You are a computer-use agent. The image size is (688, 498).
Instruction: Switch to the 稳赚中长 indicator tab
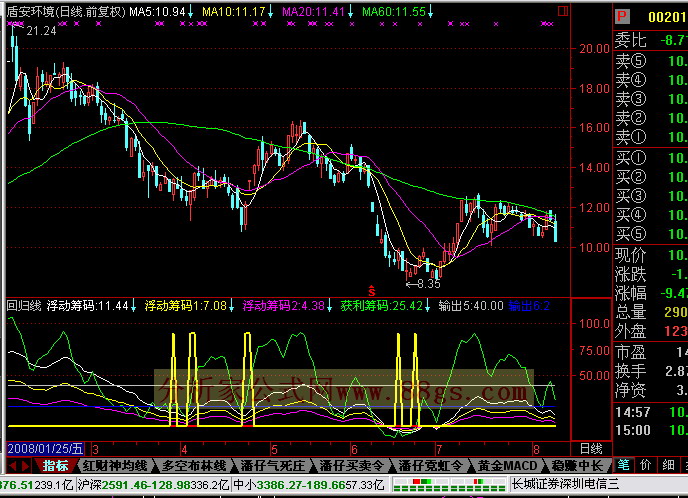point(577,466)
